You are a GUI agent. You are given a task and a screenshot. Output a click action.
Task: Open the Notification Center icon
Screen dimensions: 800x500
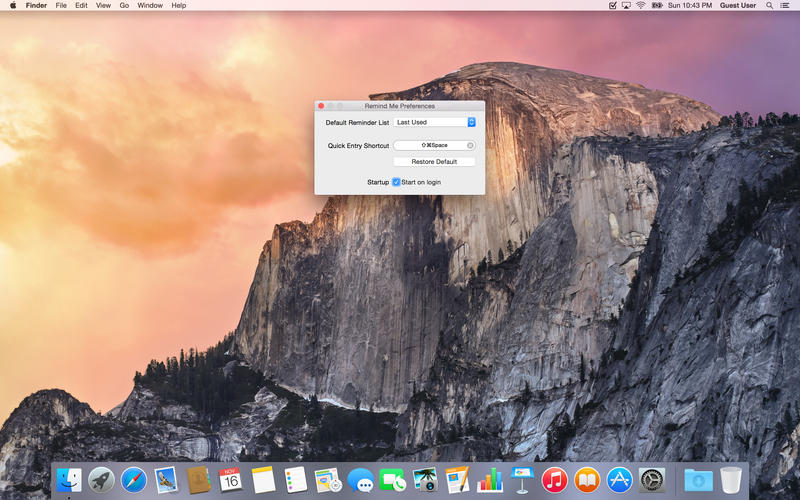[x=787, y=5]
